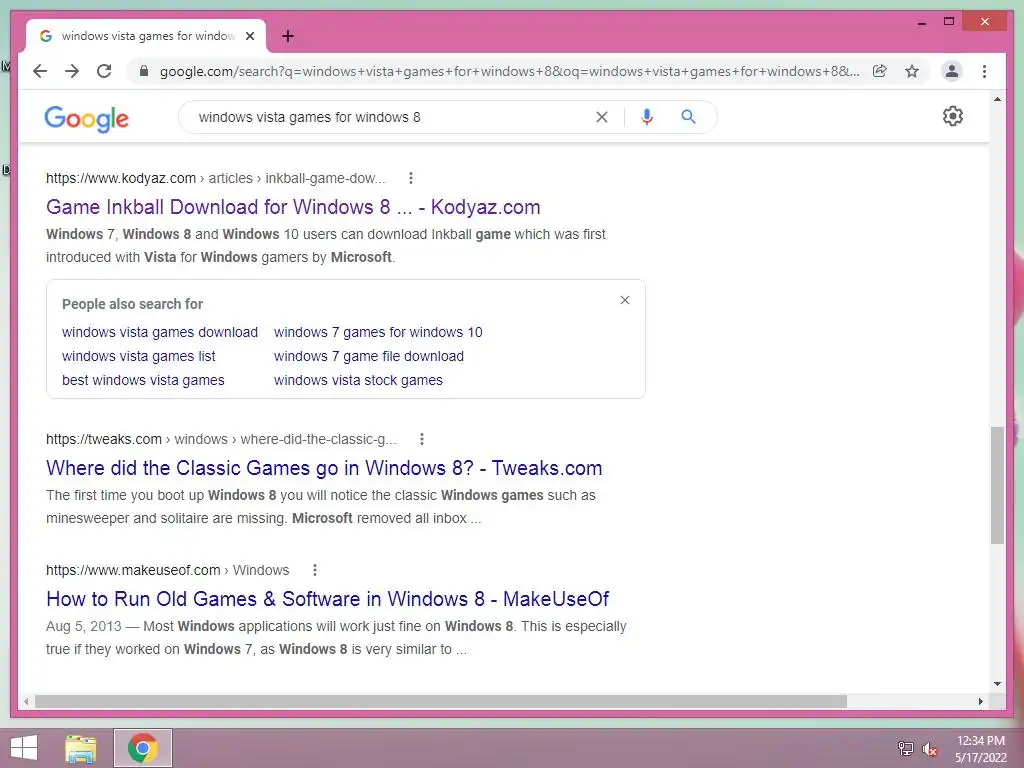Click the scroll right arrow

point(981,701)
